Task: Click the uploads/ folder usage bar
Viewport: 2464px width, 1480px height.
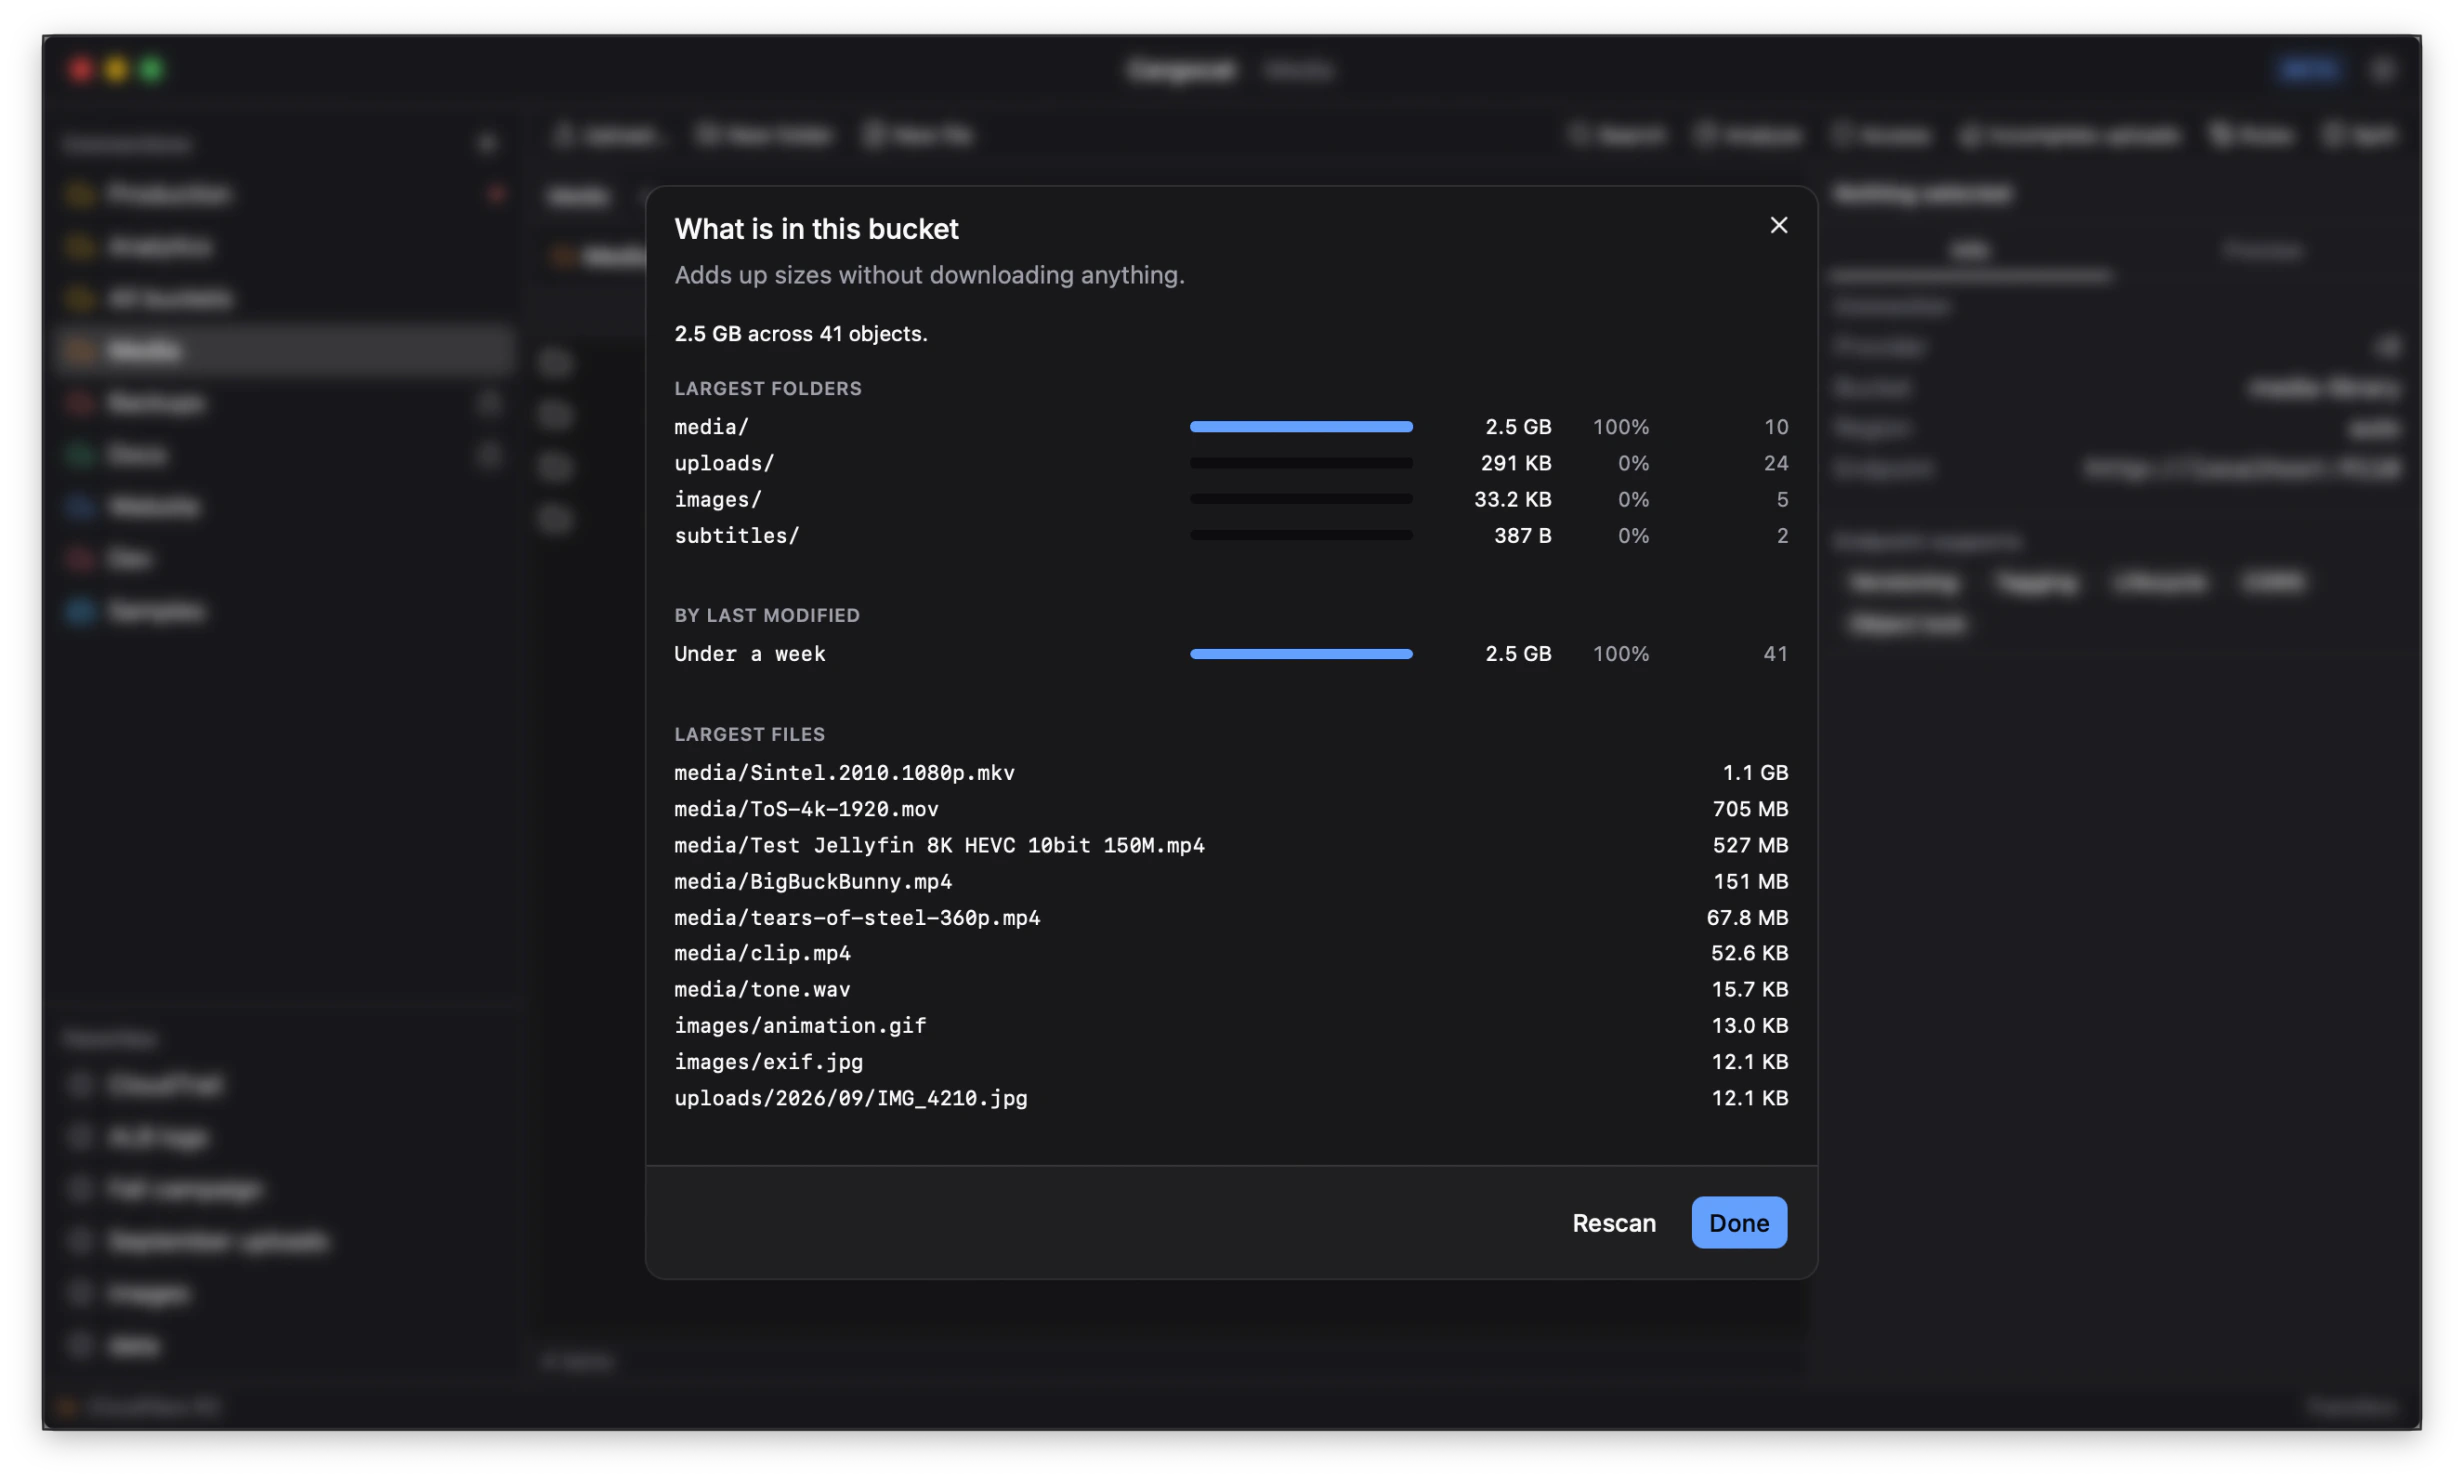Action: 1301,463
